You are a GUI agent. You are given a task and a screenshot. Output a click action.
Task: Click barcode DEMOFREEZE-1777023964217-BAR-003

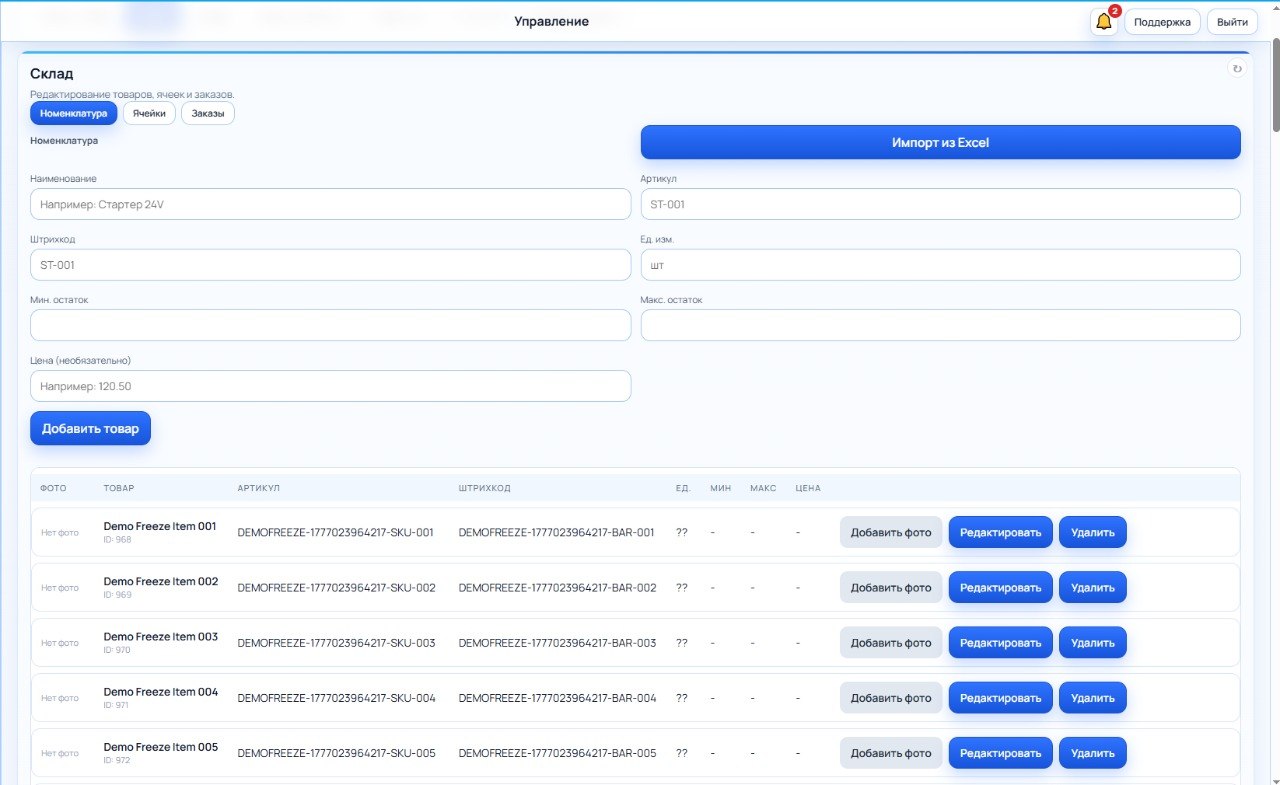[557, 642]
